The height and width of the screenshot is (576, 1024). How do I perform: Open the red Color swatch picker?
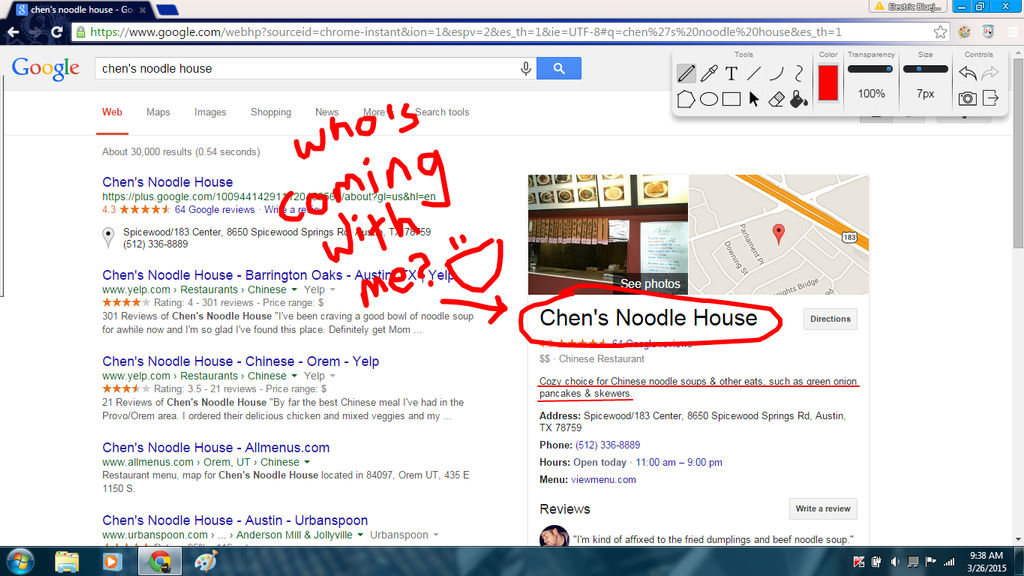tap(828, 83)
